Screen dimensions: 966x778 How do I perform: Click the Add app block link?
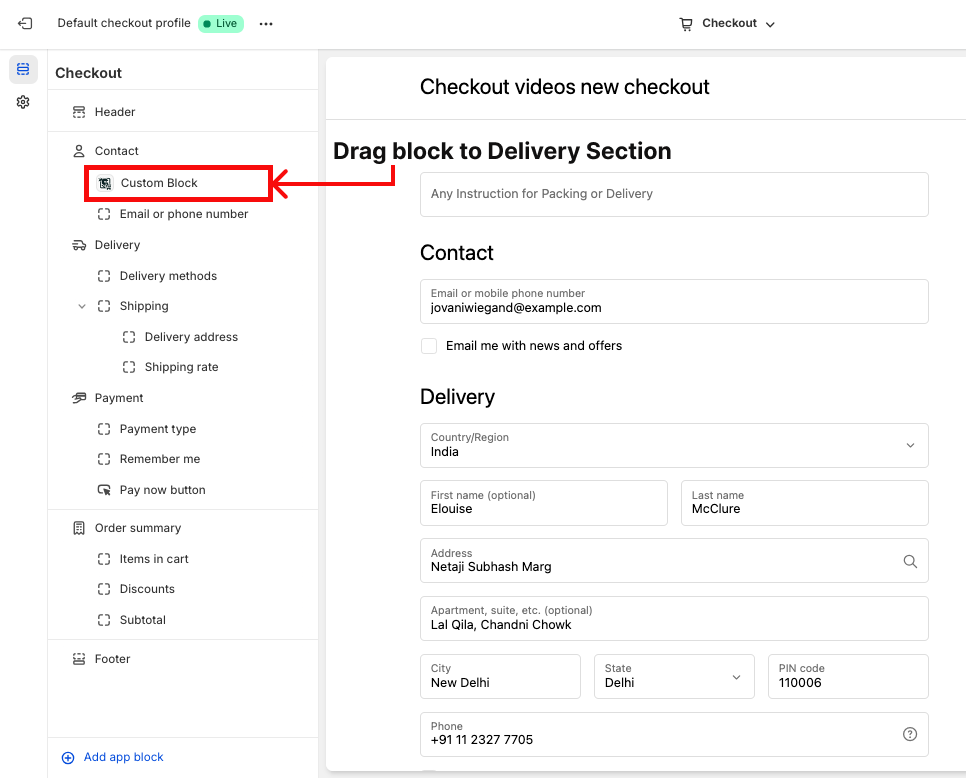click(x=123, y=757)
